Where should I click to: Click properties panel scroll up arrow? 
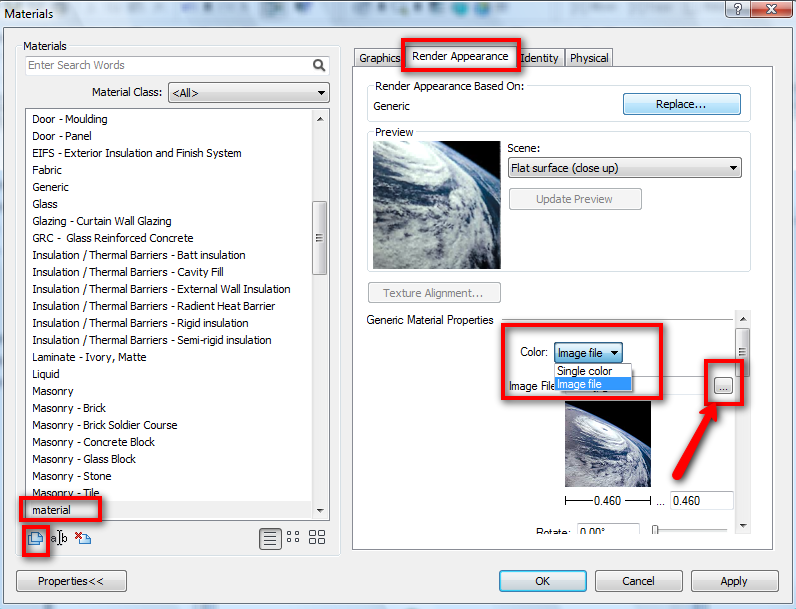click(x=743, y=319)
